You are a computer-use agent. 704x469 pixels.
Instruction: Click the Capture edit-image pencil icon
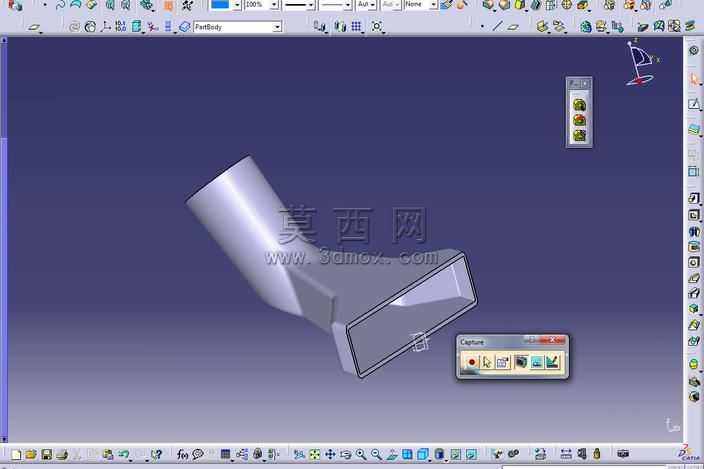pos(552,362)
